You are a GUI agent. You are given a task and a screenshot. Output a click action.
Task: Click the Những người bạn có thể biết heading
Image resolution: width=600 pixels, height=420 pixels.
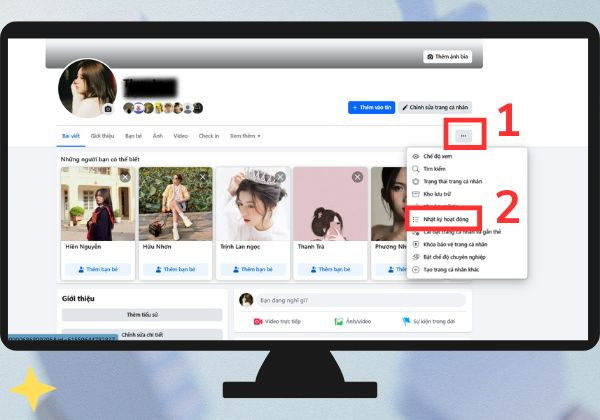[x=100, y=159]
